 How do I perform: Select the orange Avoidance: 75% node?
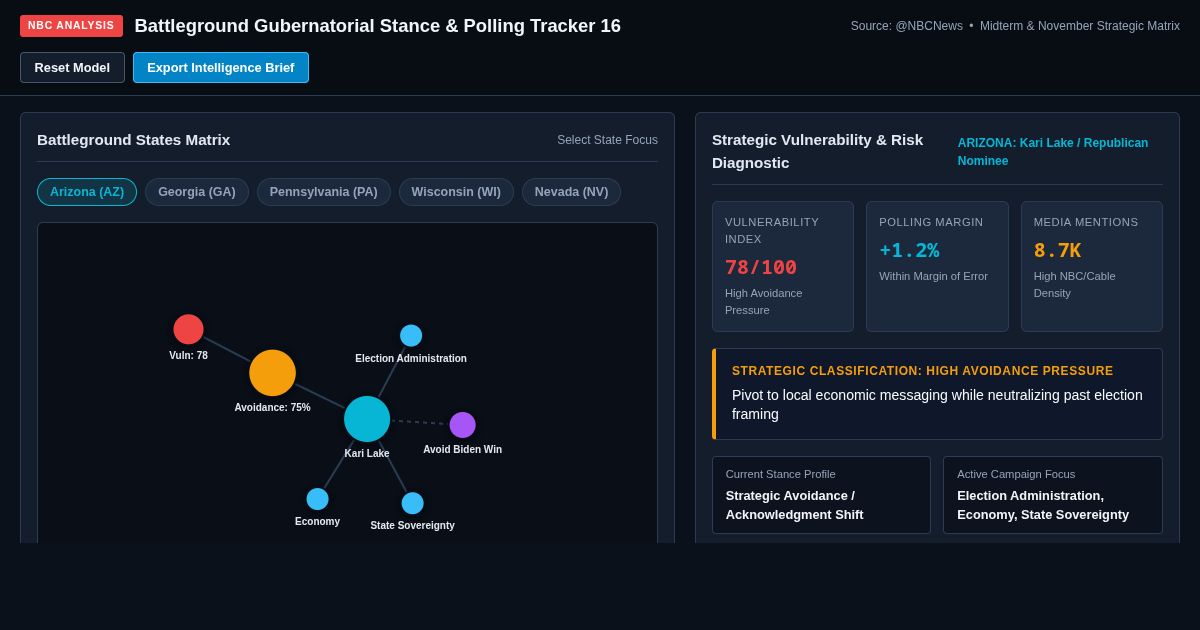(272, 373)
